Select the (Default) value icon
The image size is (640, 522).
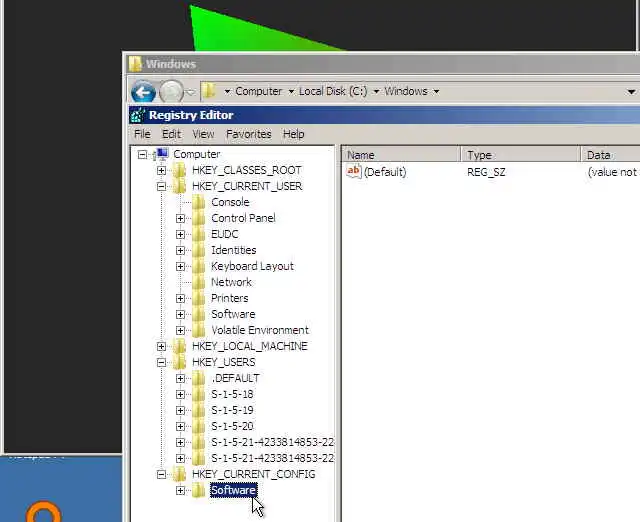pyautogui.click(x=353, y=171)
